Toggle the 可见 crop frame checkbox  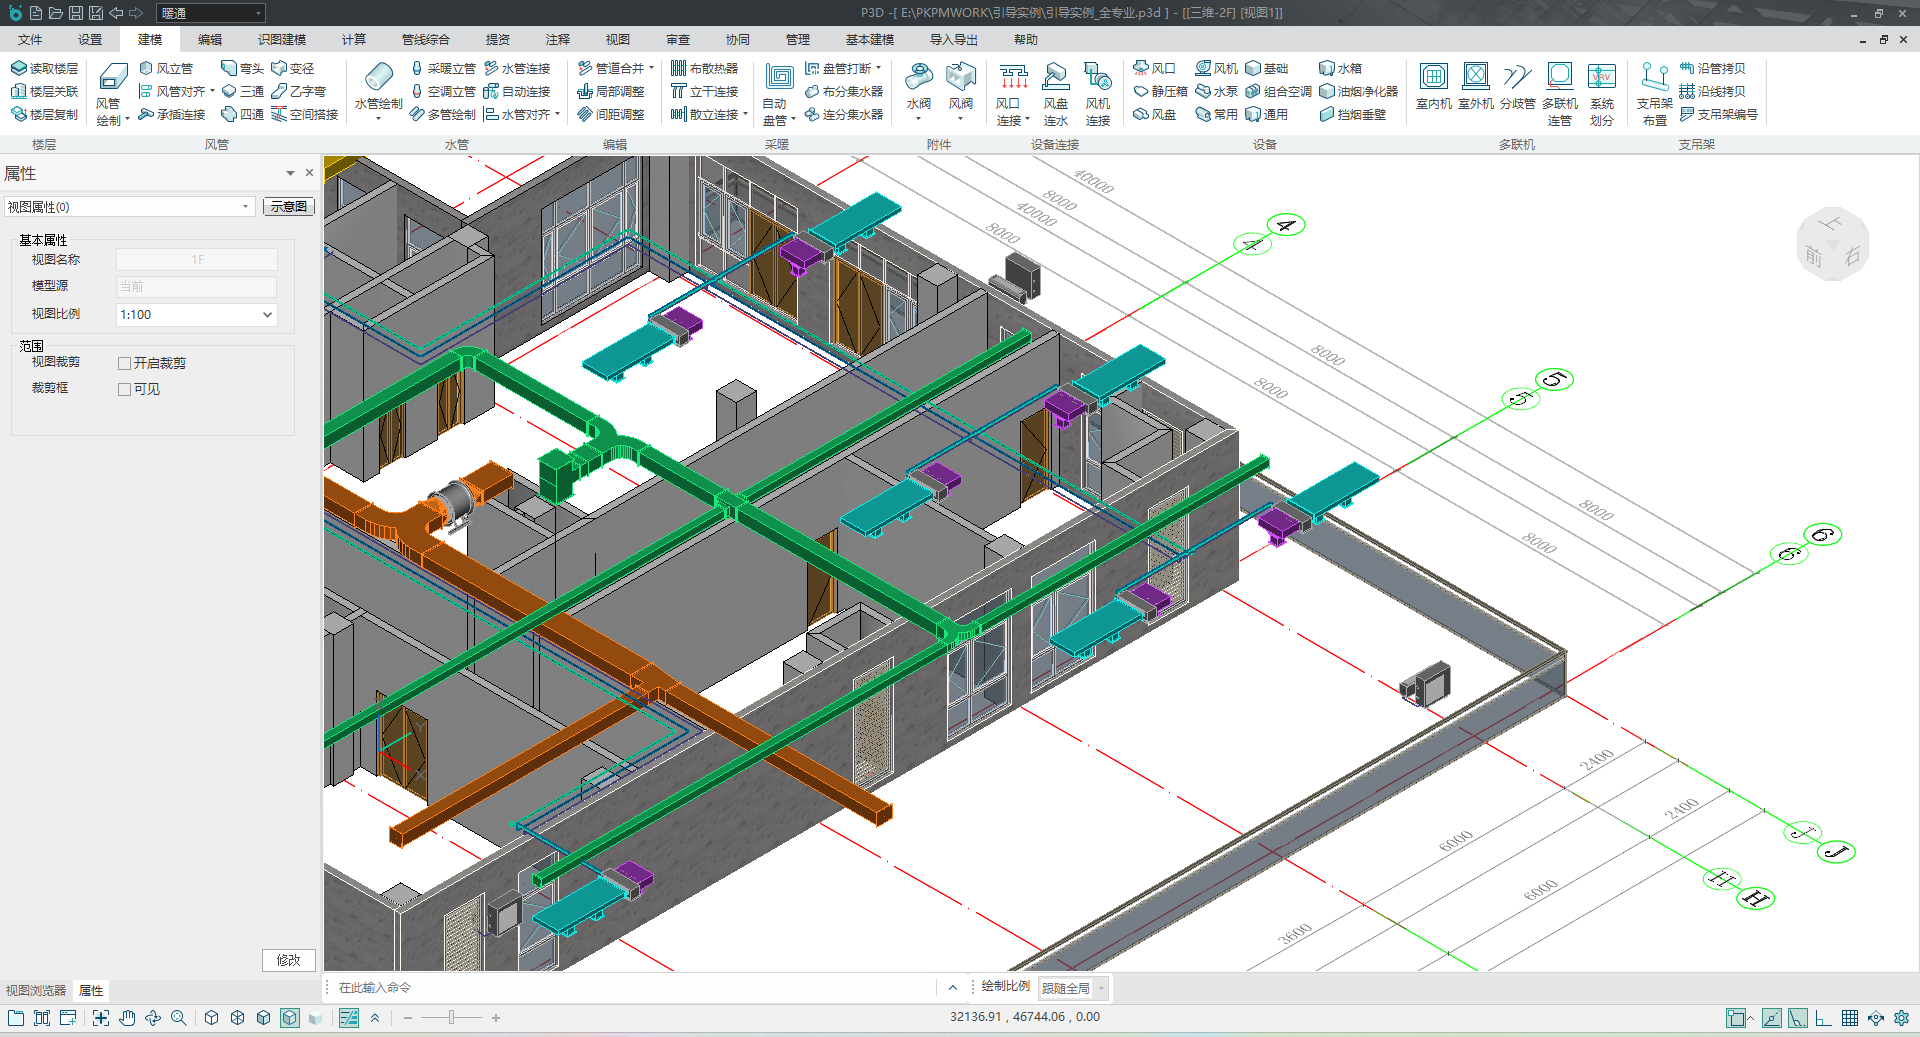pyautogui.click(x=125, y=389)
